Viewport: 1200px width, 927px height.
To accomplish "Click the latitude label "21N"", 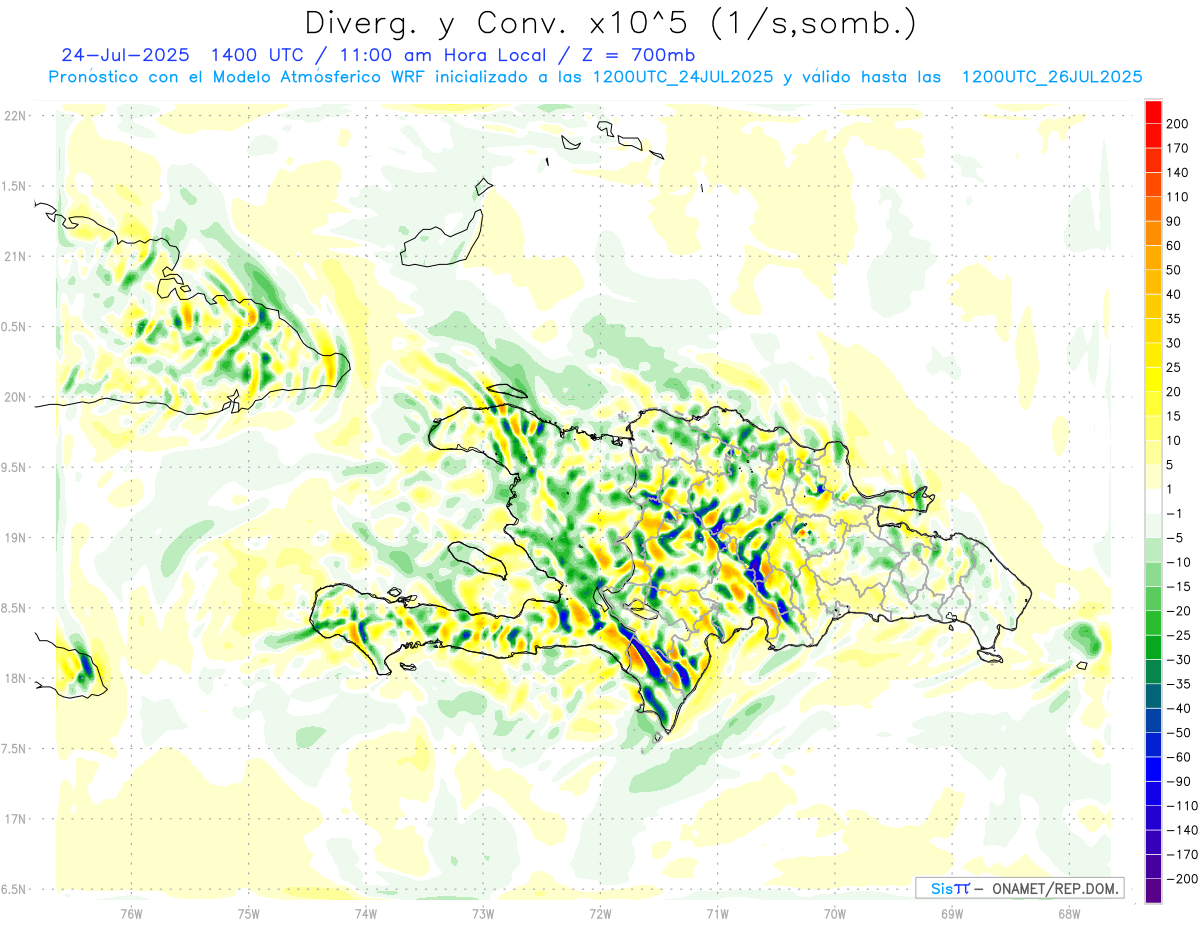I will (15, 257).
